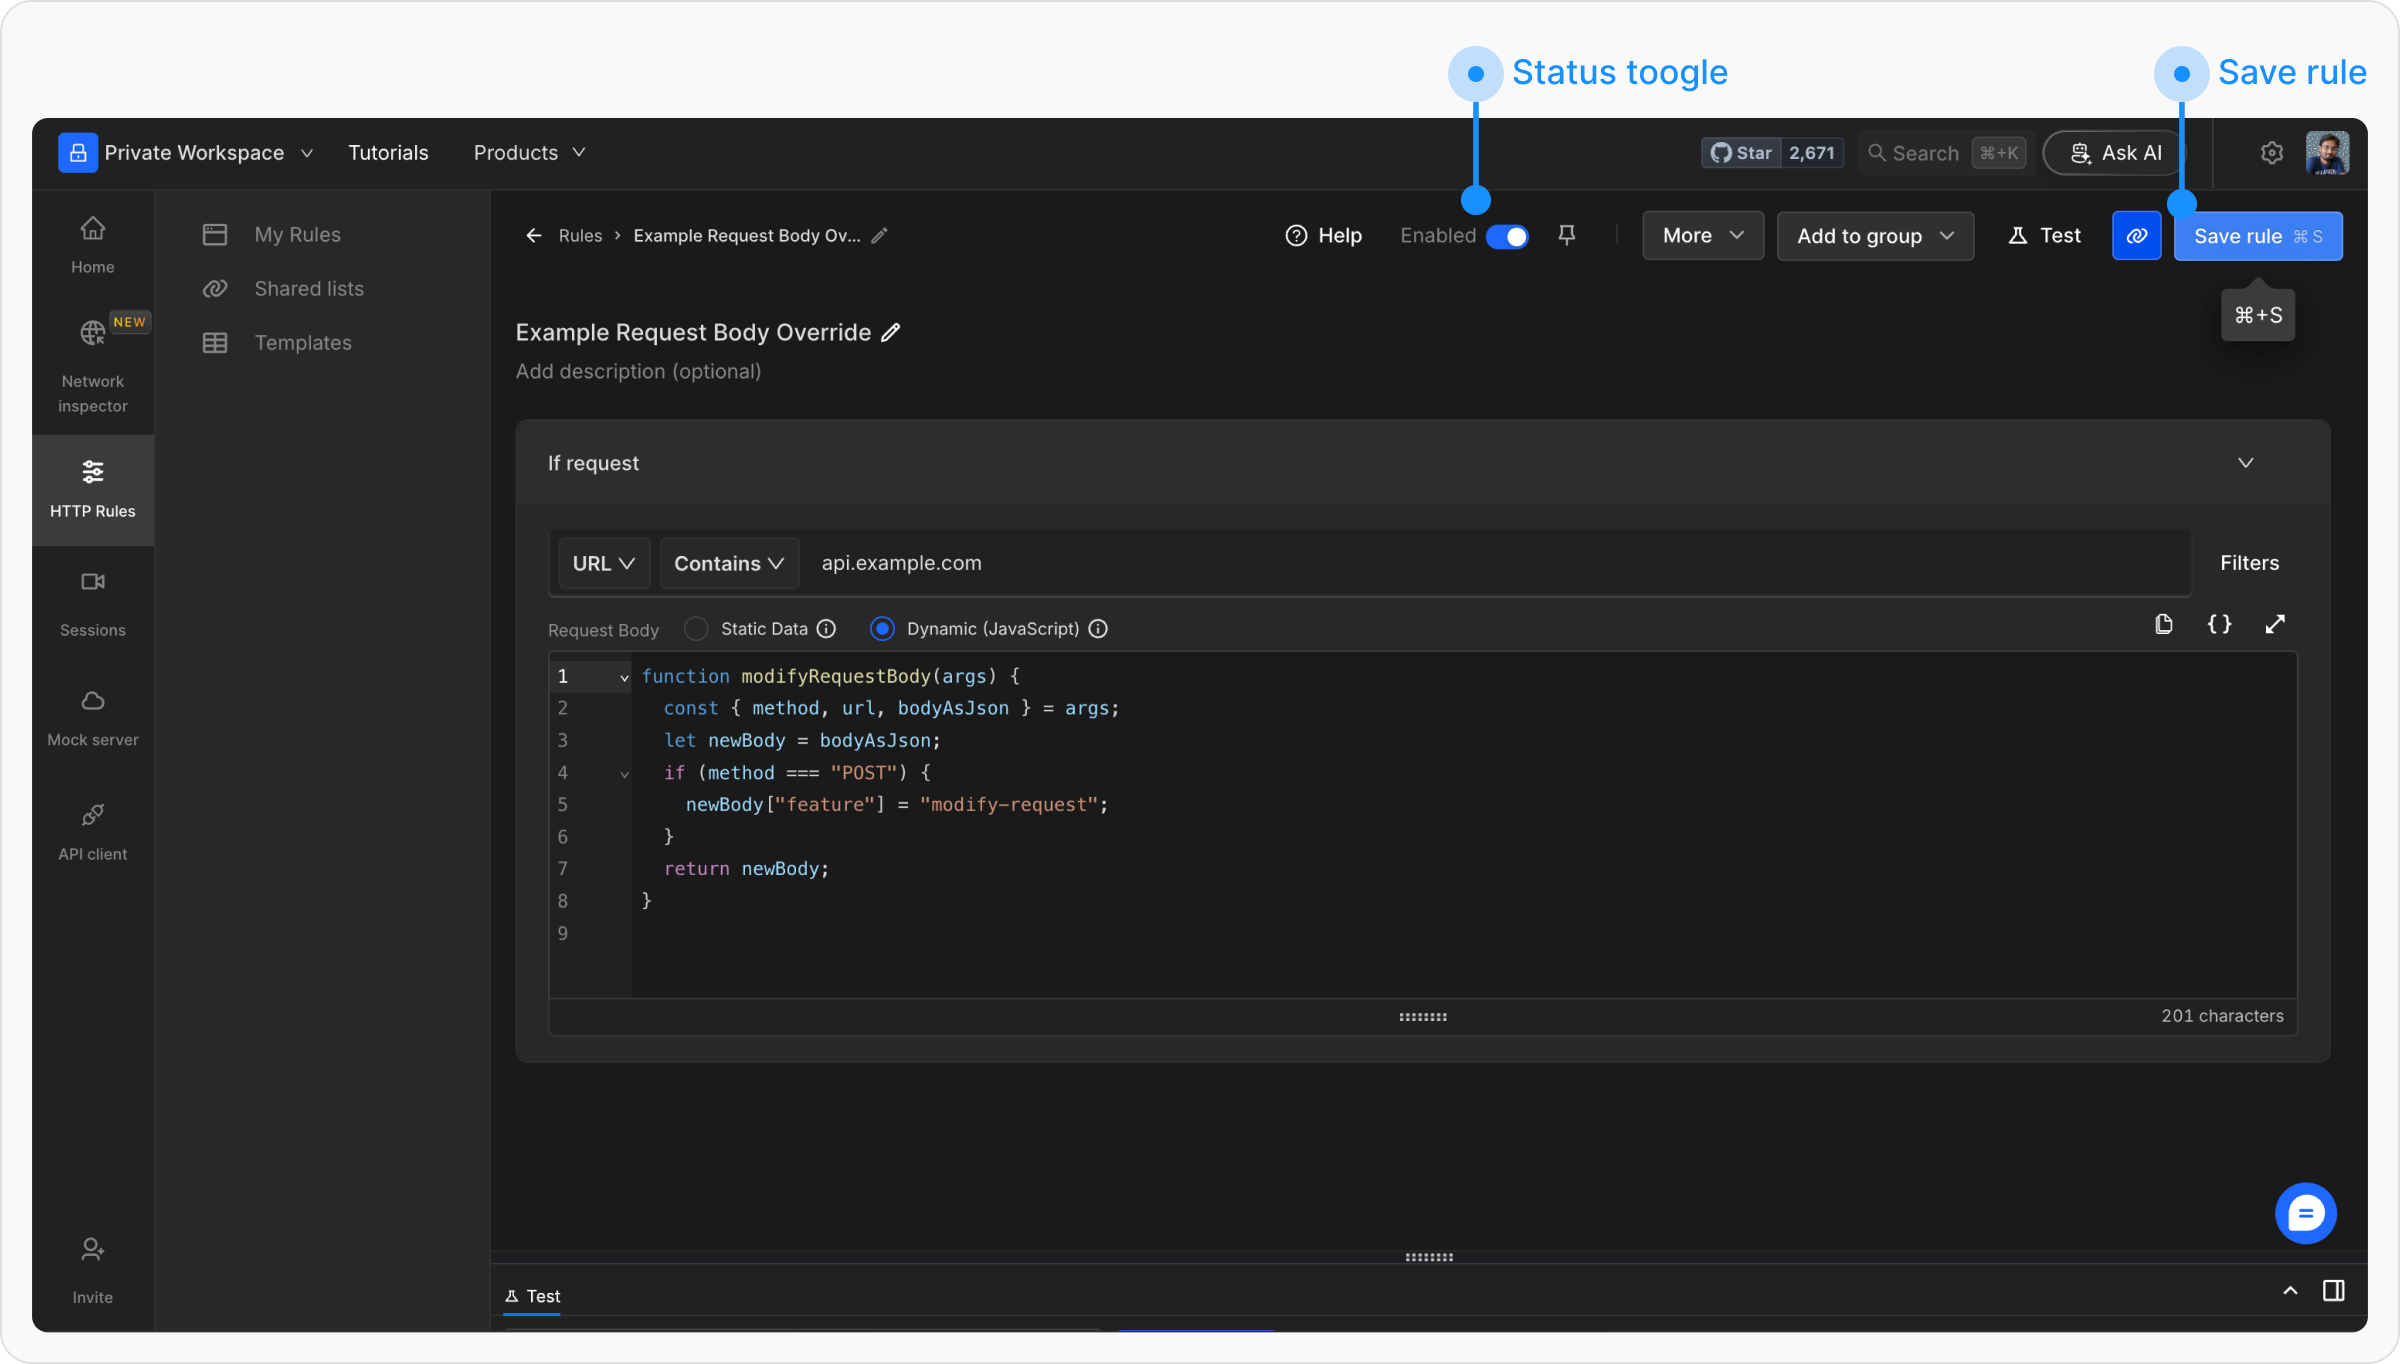
Task: Open Templates in rules panel
Action: click(302, 343)
